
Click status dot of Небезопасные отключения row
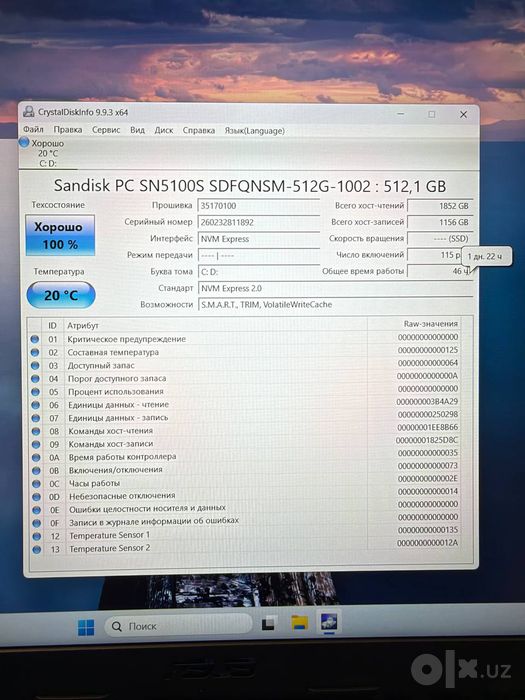pos(37,496)
